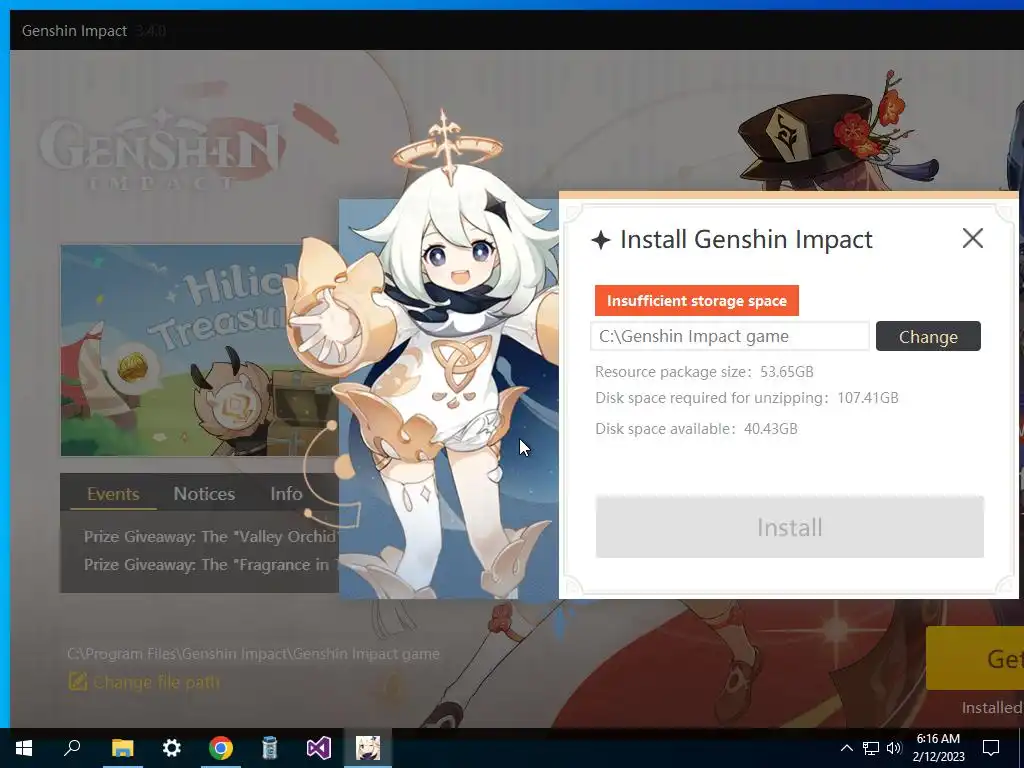This screenshot has width=1024, height=768.
Task: Open the Hilichurl Treasure banner image
Action: click(x=199, y=351)
